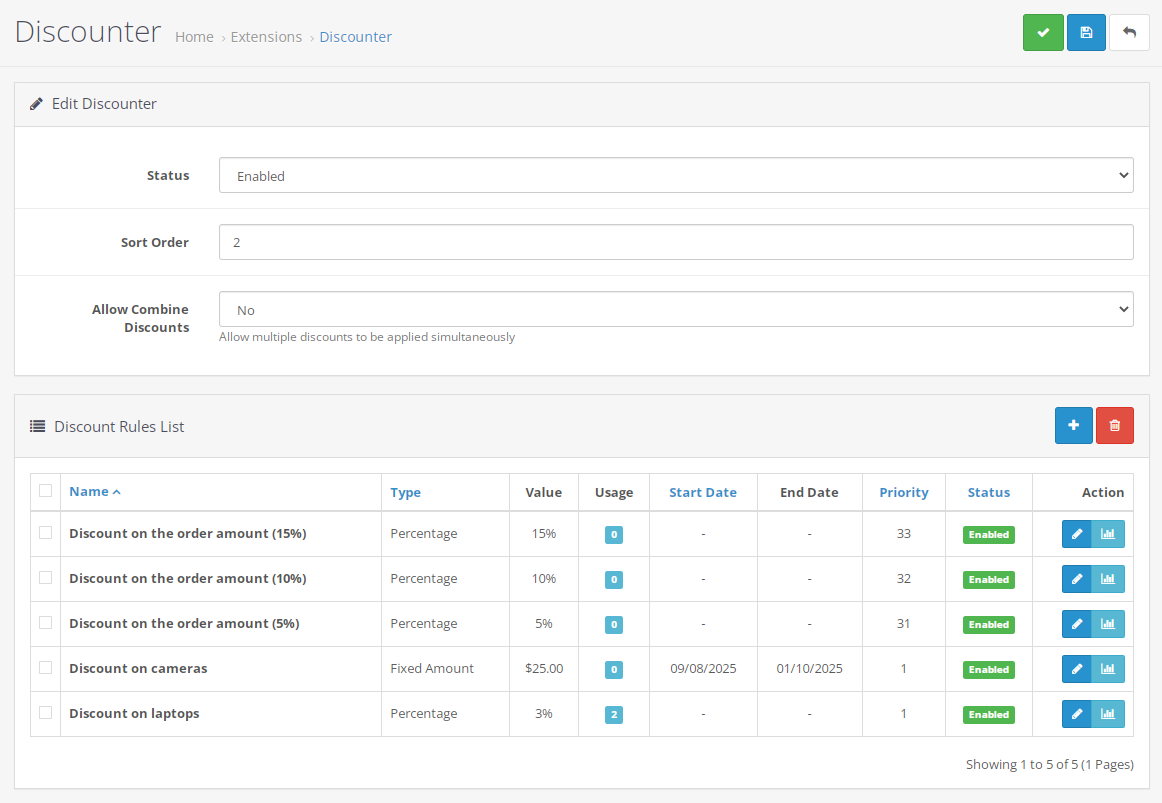Open the Allow Combine Discounts dropdown
This screenshot has width=1162, height=803.
676,310
